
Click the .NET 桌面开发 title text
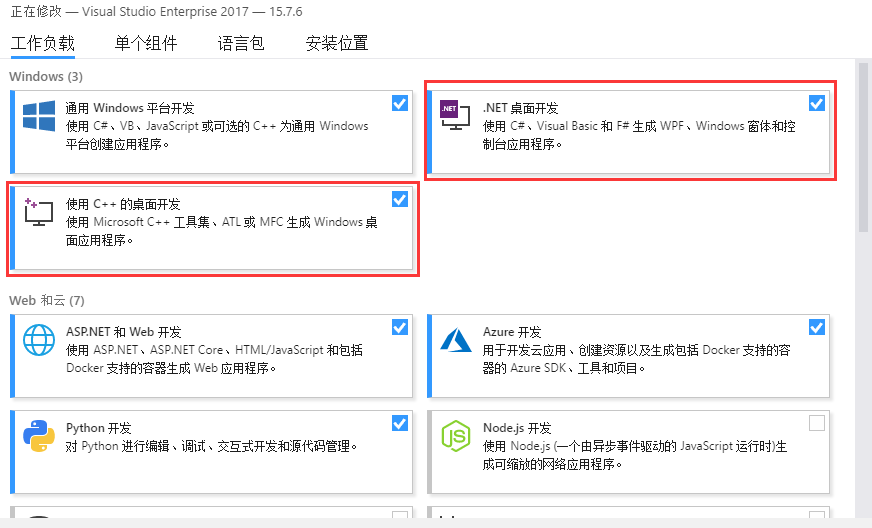coord(521,108)
